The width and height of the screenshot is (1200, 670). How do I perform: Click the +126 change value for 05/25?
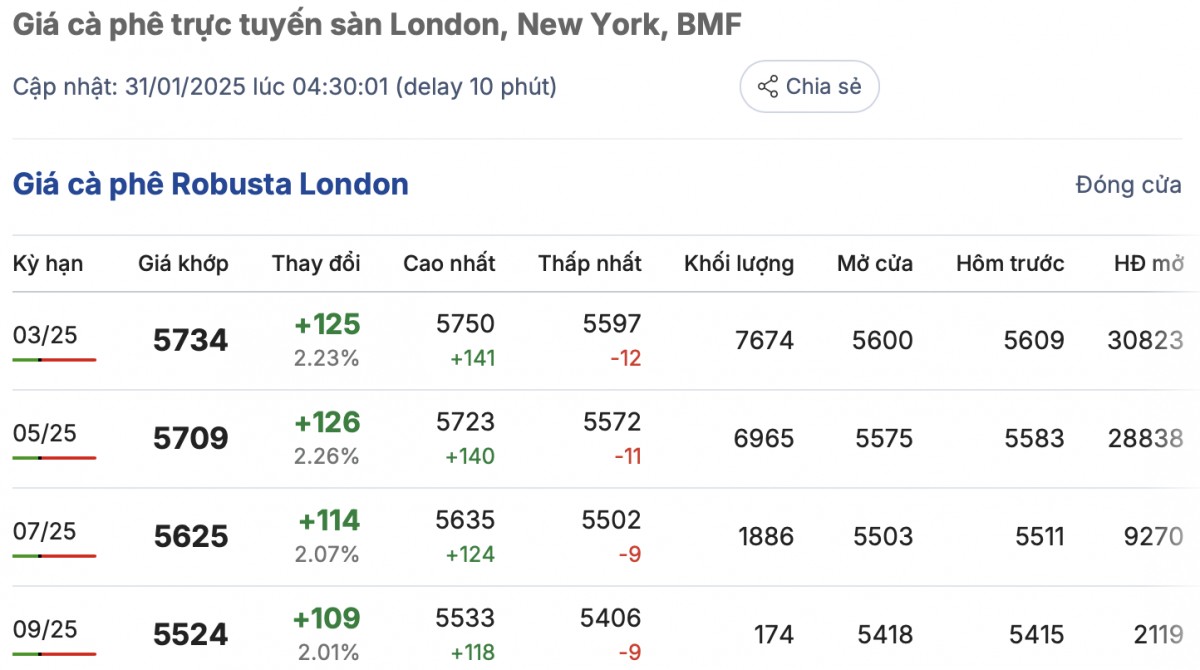[327, 423]
